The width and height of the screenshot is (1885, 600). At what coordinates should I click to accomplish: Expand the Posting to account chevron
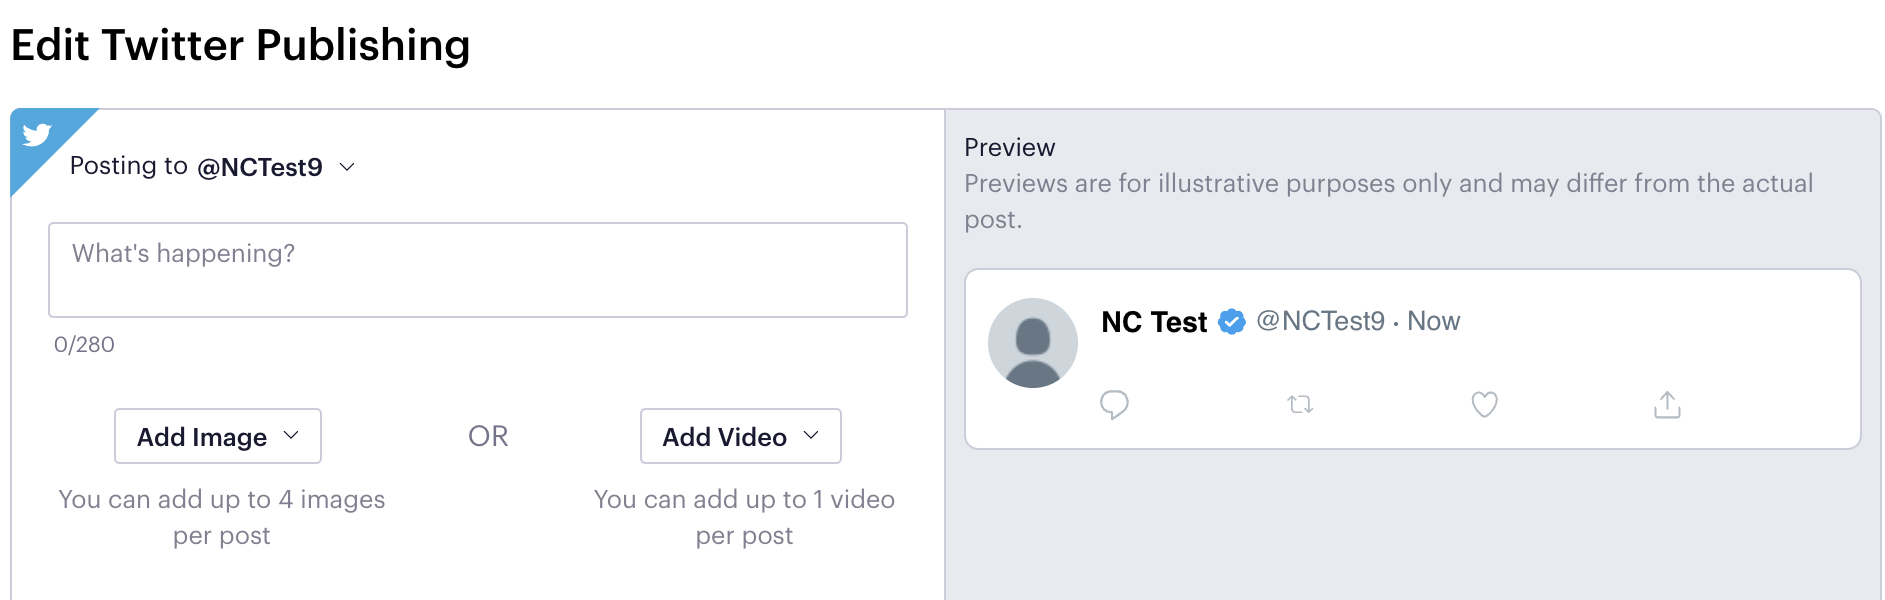pos(347,167)
